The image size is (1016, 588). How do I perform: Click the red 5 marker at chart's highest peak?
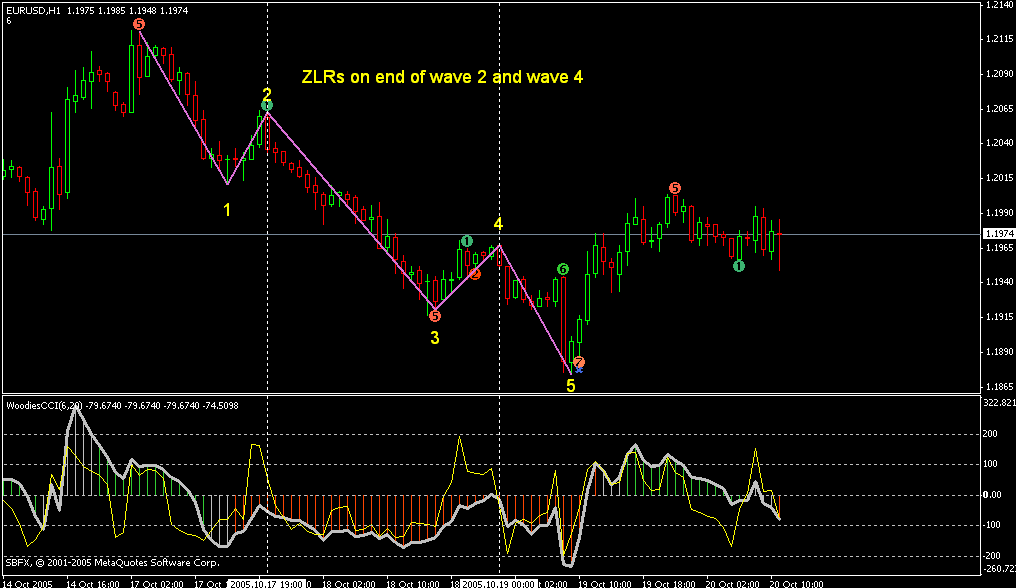[x=138, y=23]
